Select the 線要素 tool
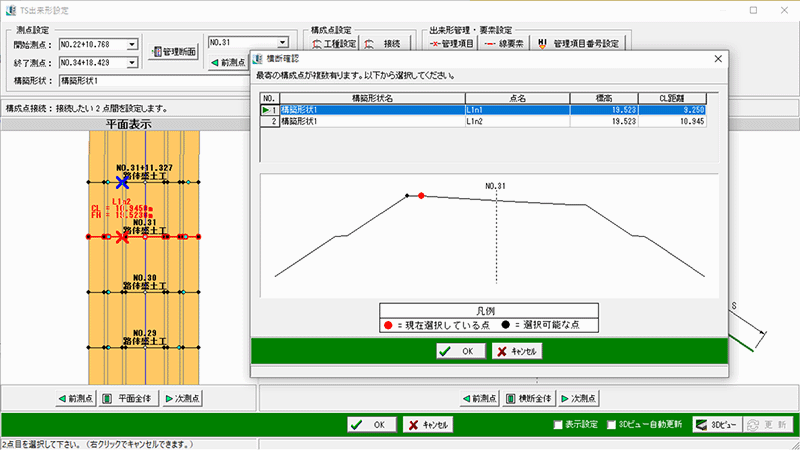Image resolution: width=800 pixels, height=450 pixels. click(x=503, y=44)
